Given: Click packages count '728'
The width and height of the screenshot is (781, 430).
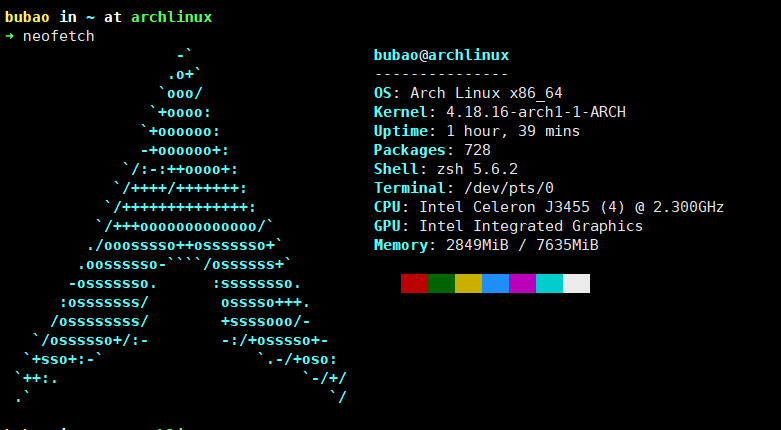Looking at the screenshot, I should coord(477,150).
